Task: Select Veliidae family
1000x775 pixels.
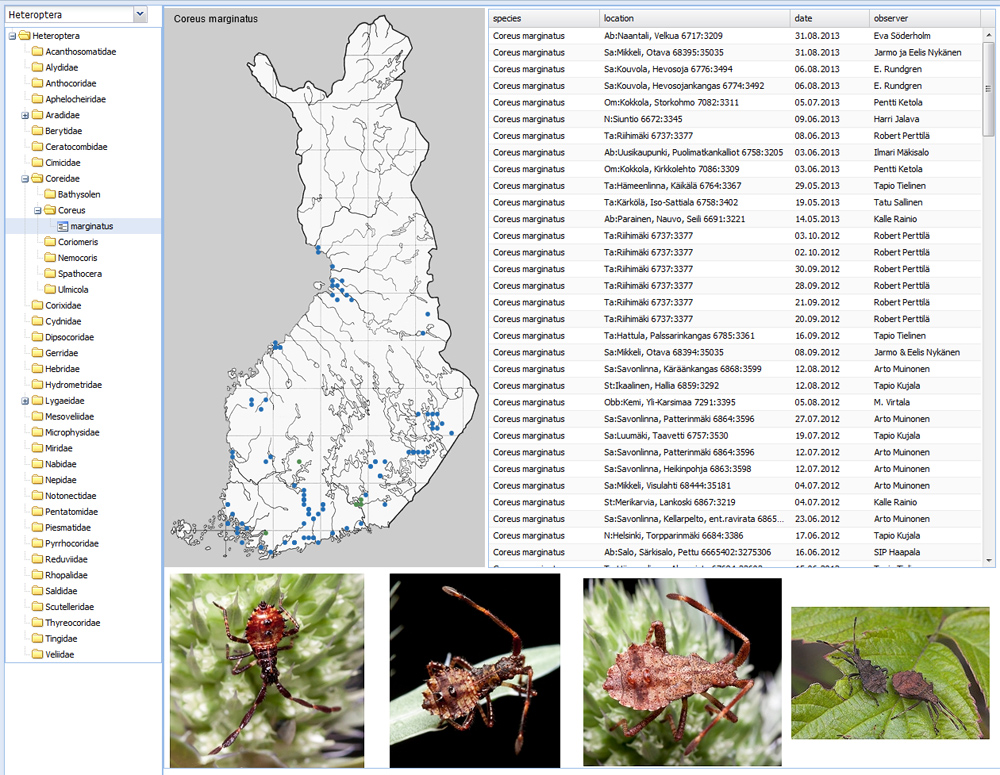Action: pyautogui.click(x=59, y=654)
